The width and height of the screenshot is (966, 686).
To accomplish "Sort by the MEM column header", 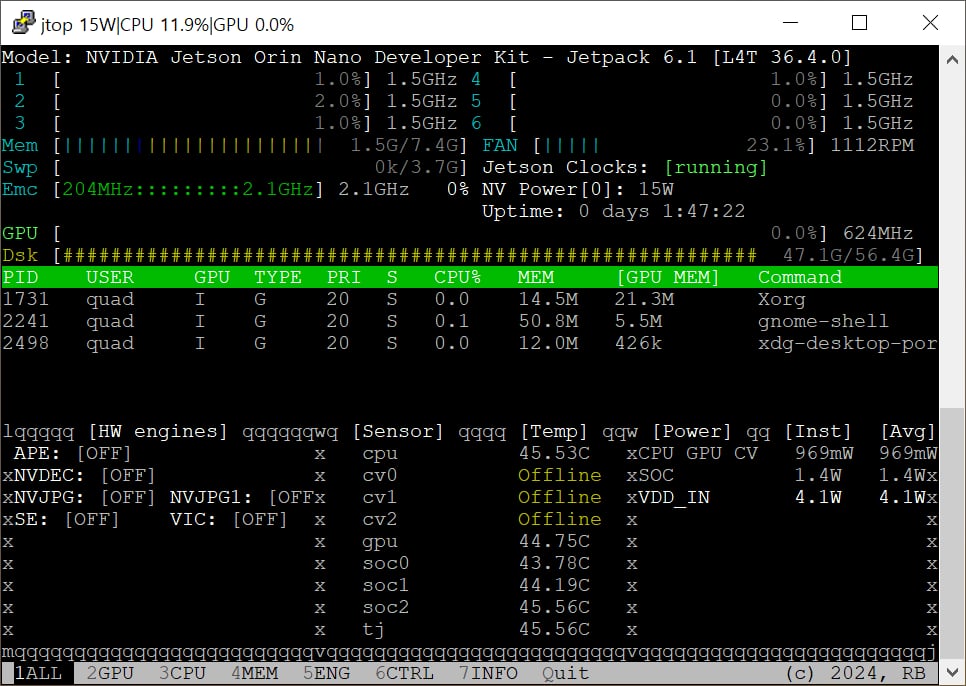I will tap(536, 277).
